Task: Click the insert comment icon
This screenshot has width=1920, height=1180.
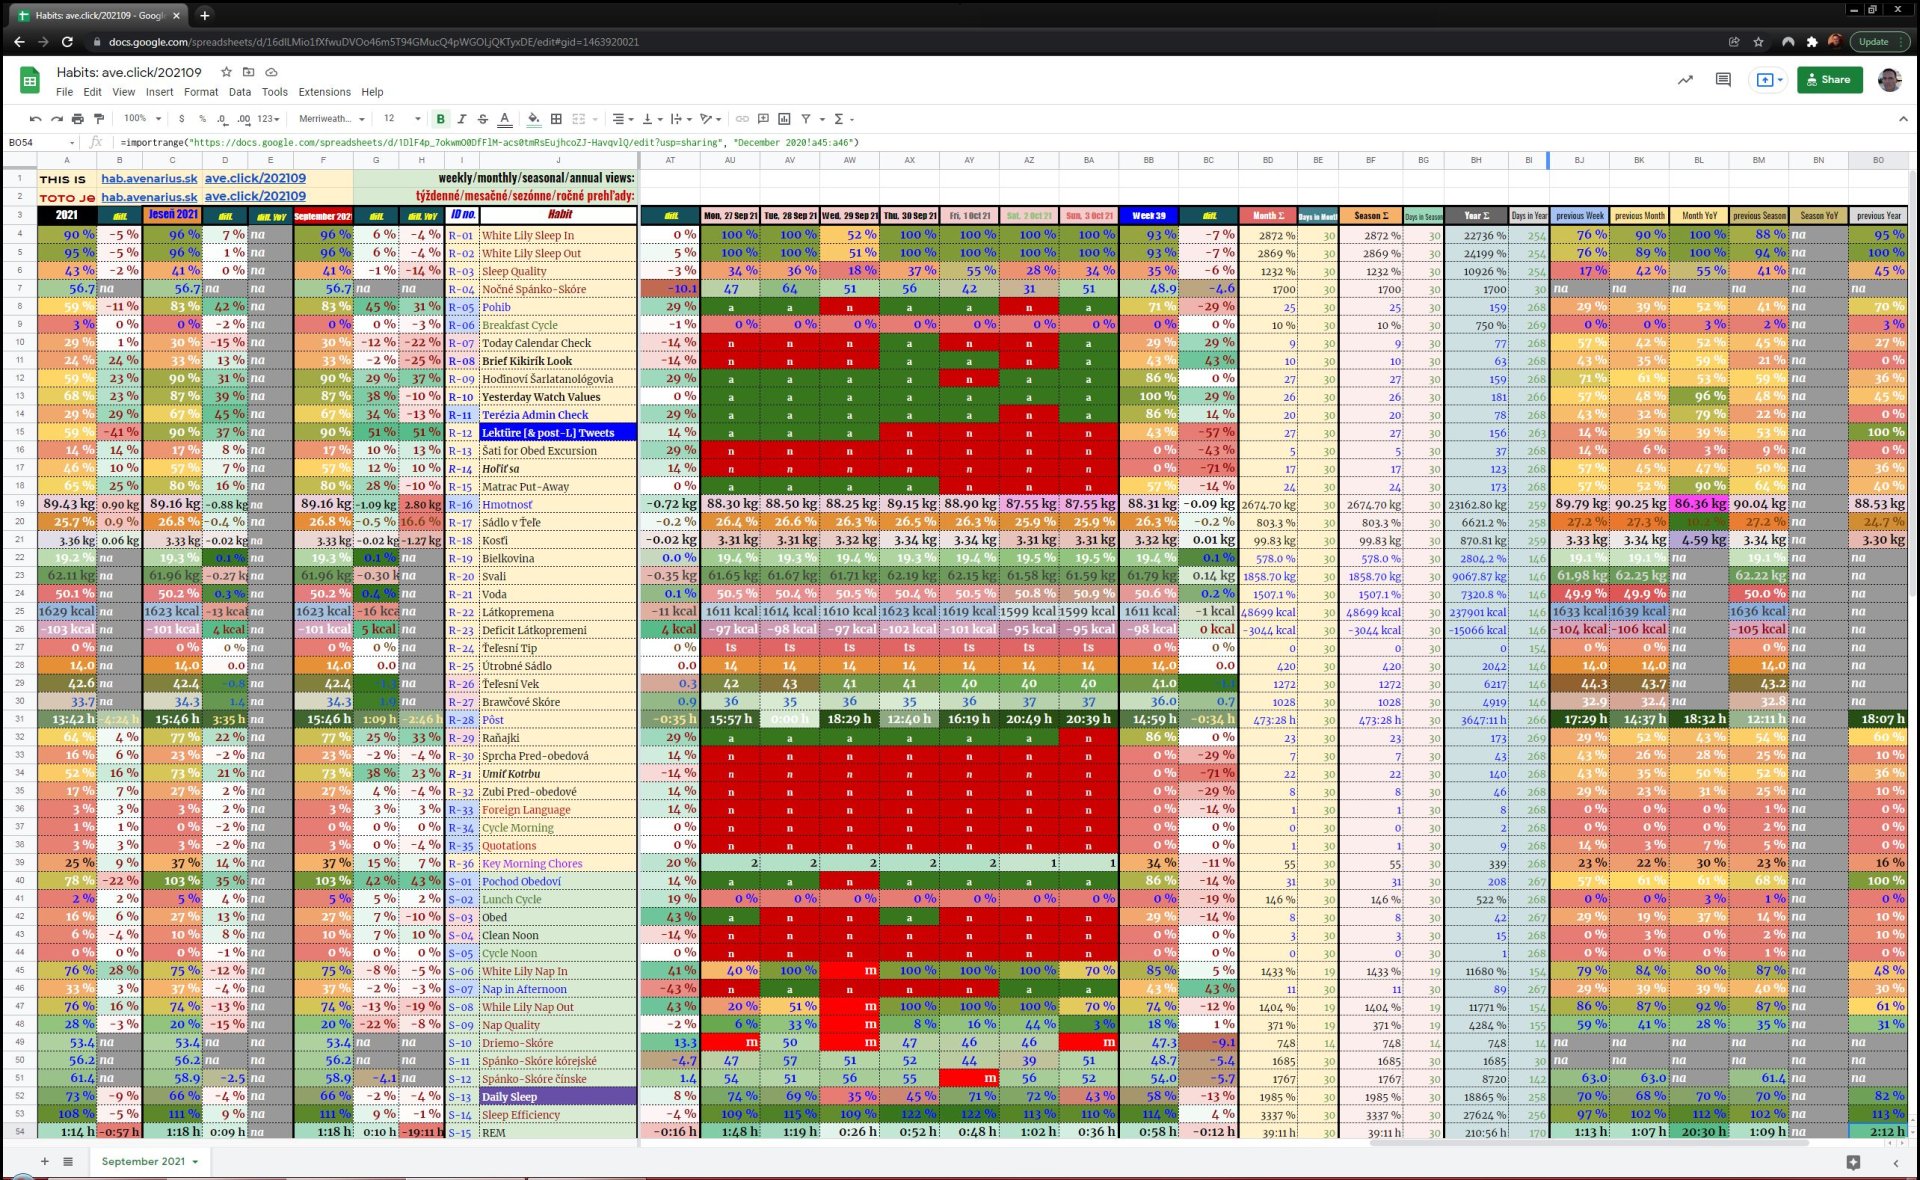Action: coord(763,119)
